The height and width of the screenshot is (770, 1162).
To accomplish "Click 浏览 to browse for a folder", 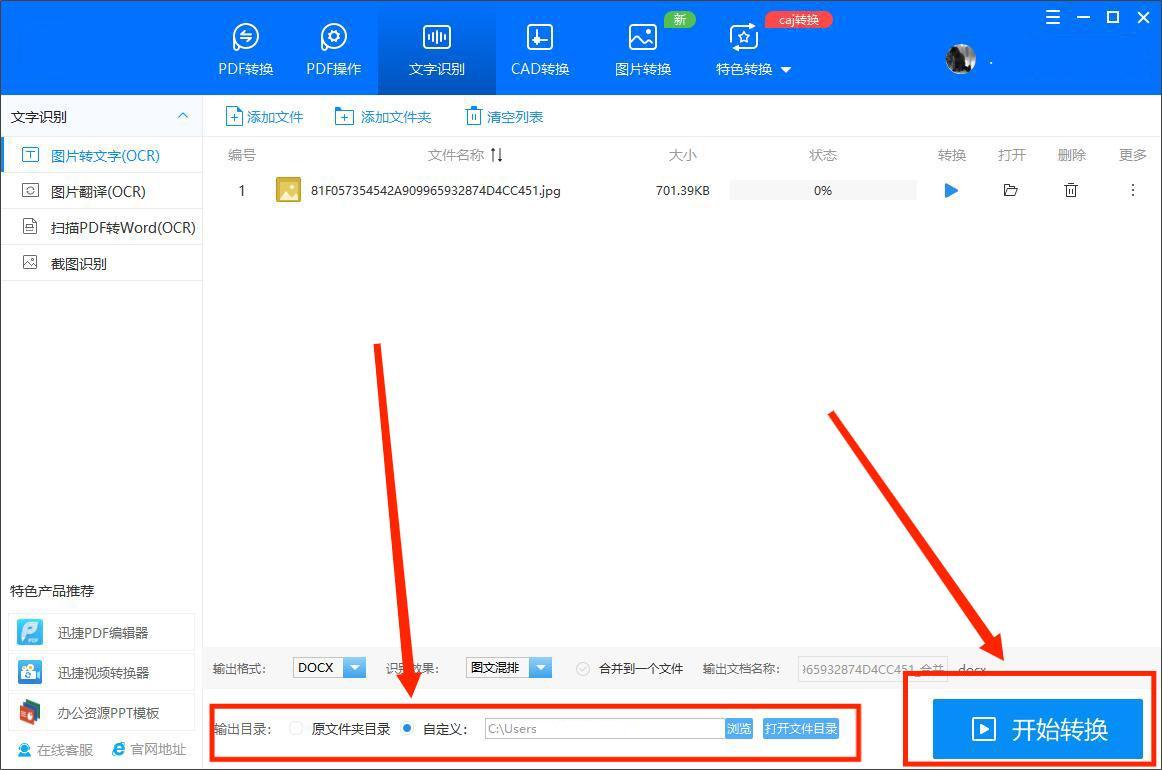I will point(739,729).
